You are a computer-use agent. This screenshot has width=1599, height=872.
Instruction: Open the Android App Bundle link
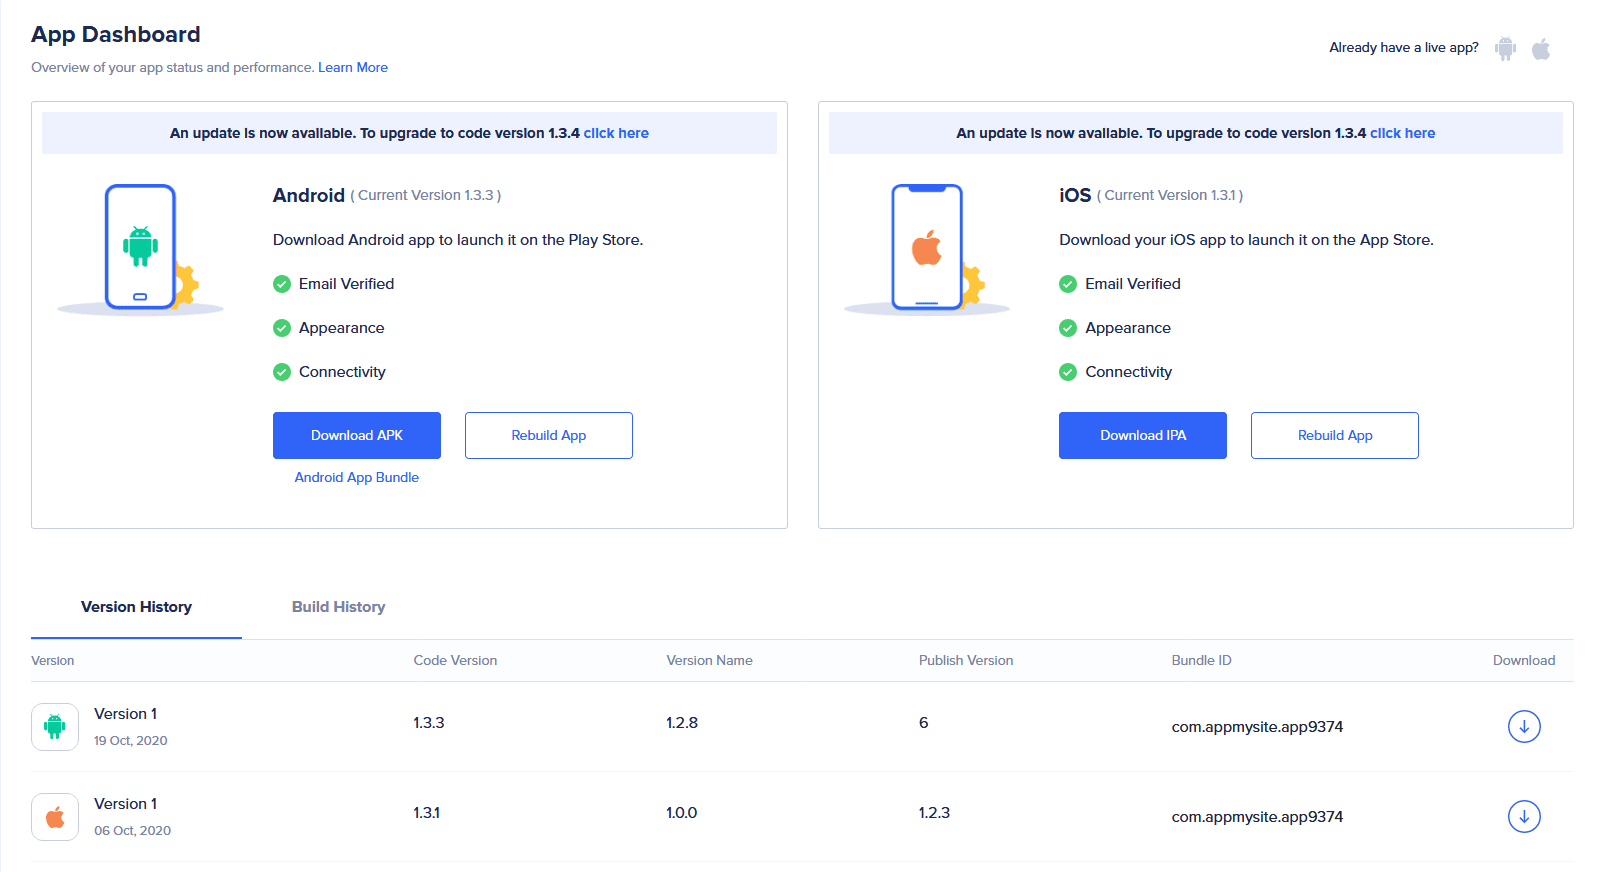(357, 477)
